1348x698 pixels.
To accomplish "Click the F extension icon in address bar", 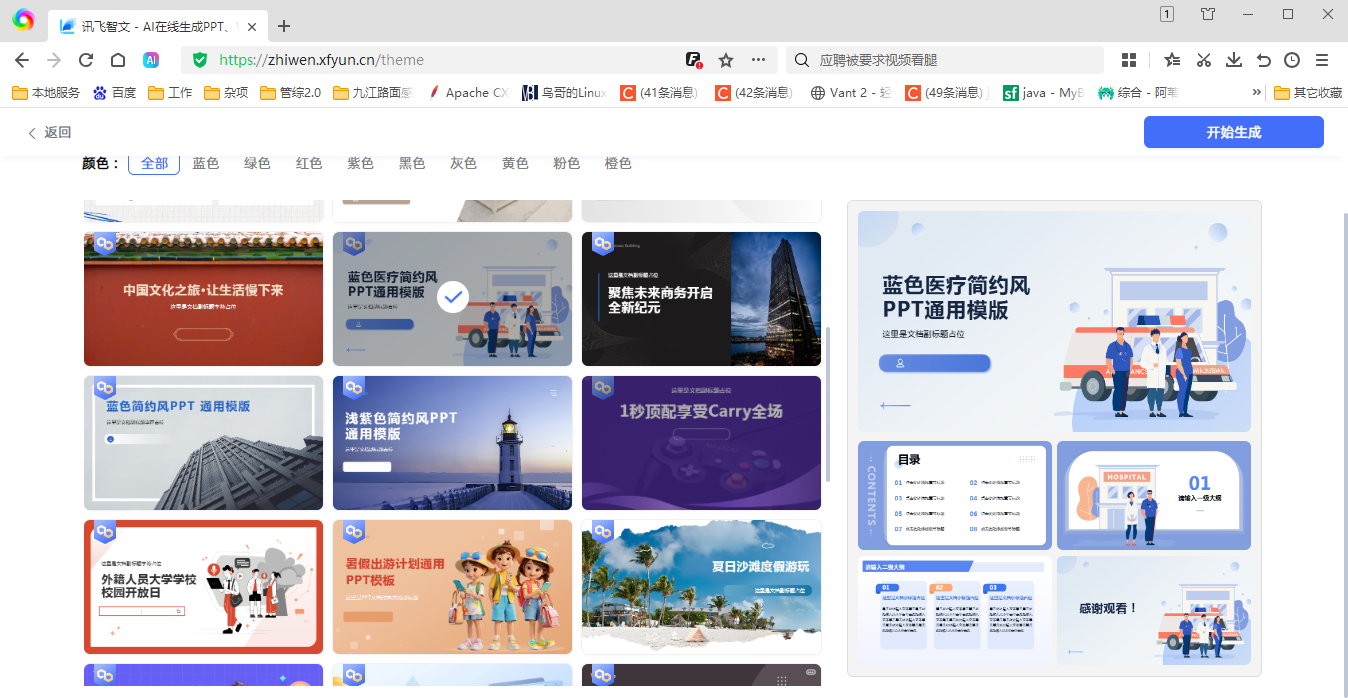I will pos(694,60).
